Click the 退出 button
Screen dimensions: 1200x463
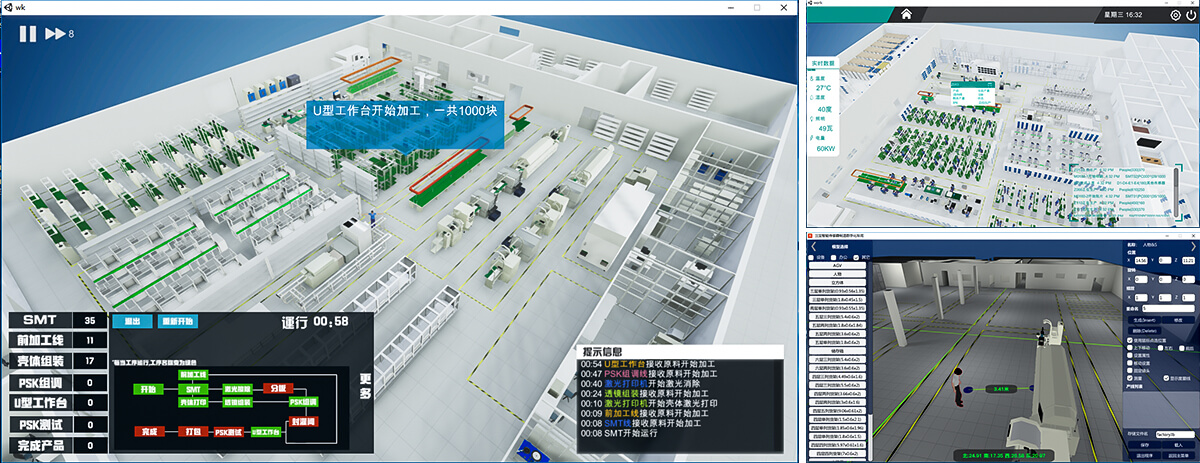click(x=127, y=321)
